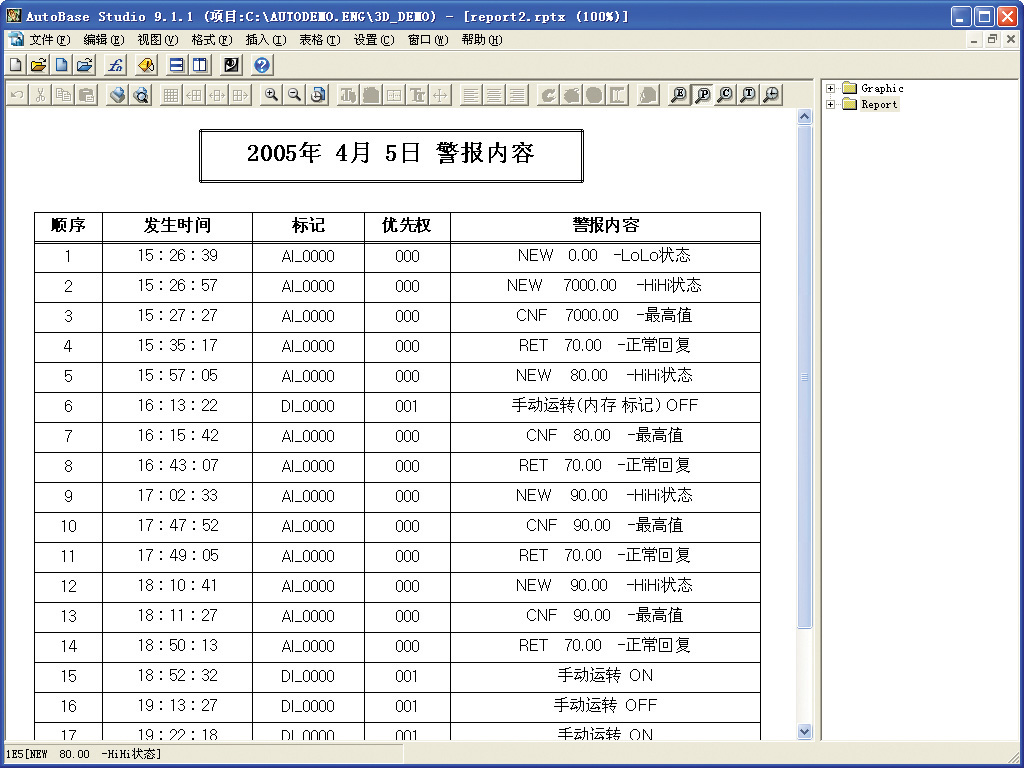Toggle the P magnifier view mode

coord(703,95)
